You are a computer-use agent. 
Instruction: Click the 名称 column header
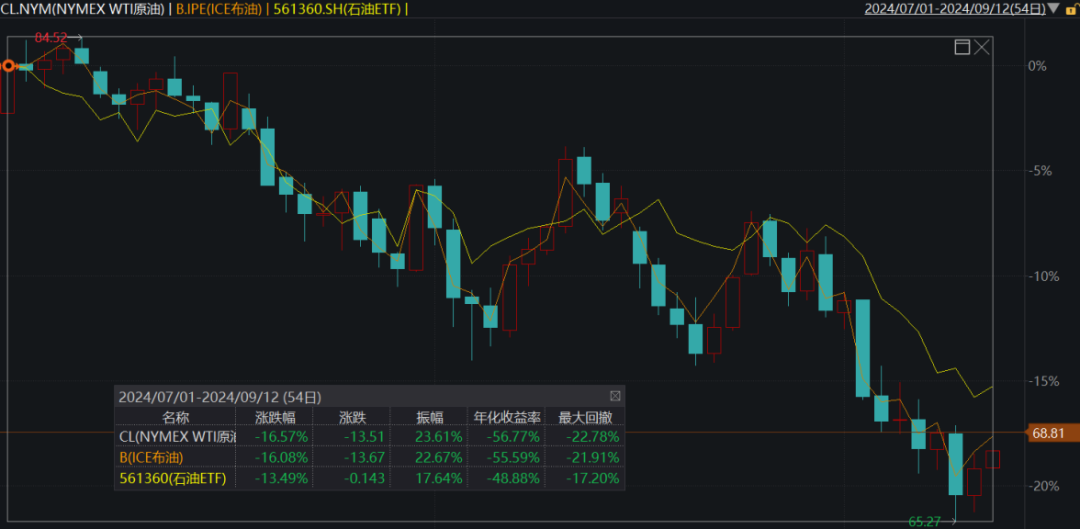pyautogui.click(x=175, y=417)
